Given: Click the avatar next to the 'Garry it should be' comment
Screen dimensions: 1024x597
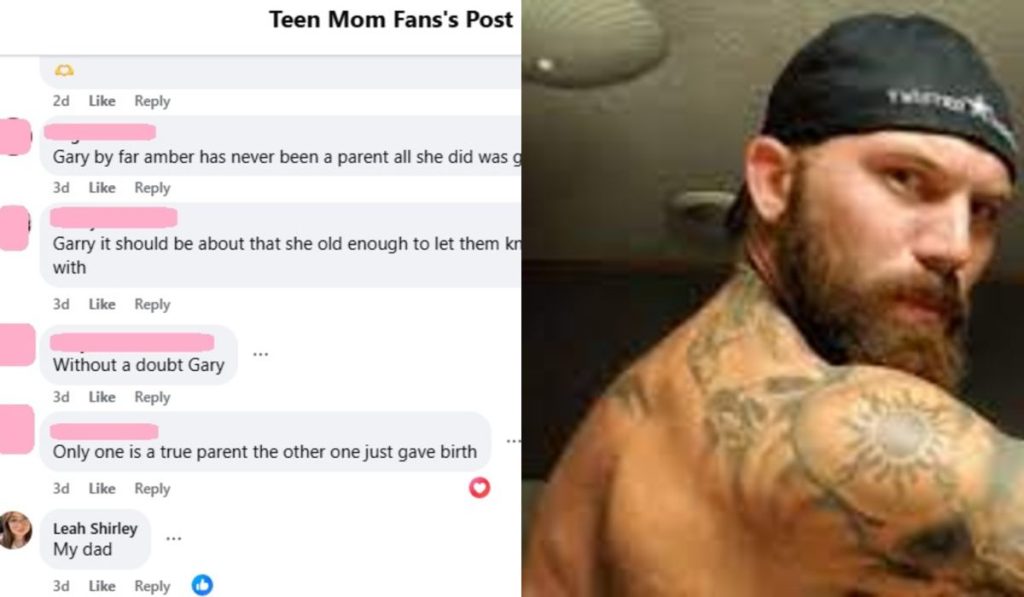Looking at the screenshot, I should tap(14, 227).
